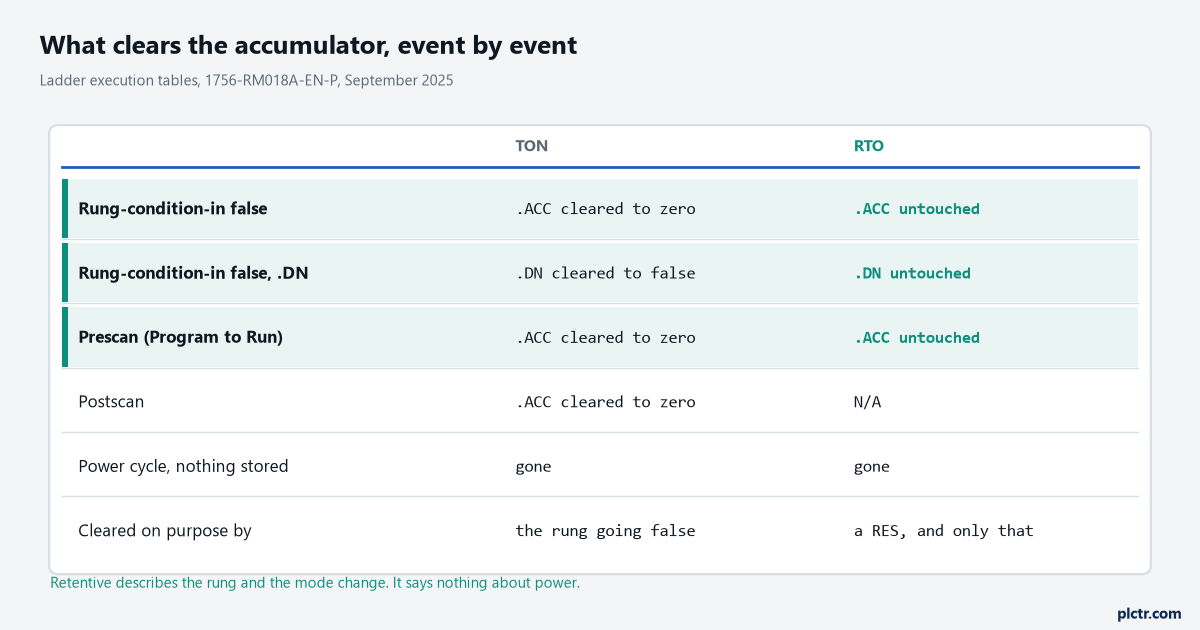The width and height of the screenshot is (1200, 630).
Task: Click the RTO 'gone' cell
Action: point(871,466)
